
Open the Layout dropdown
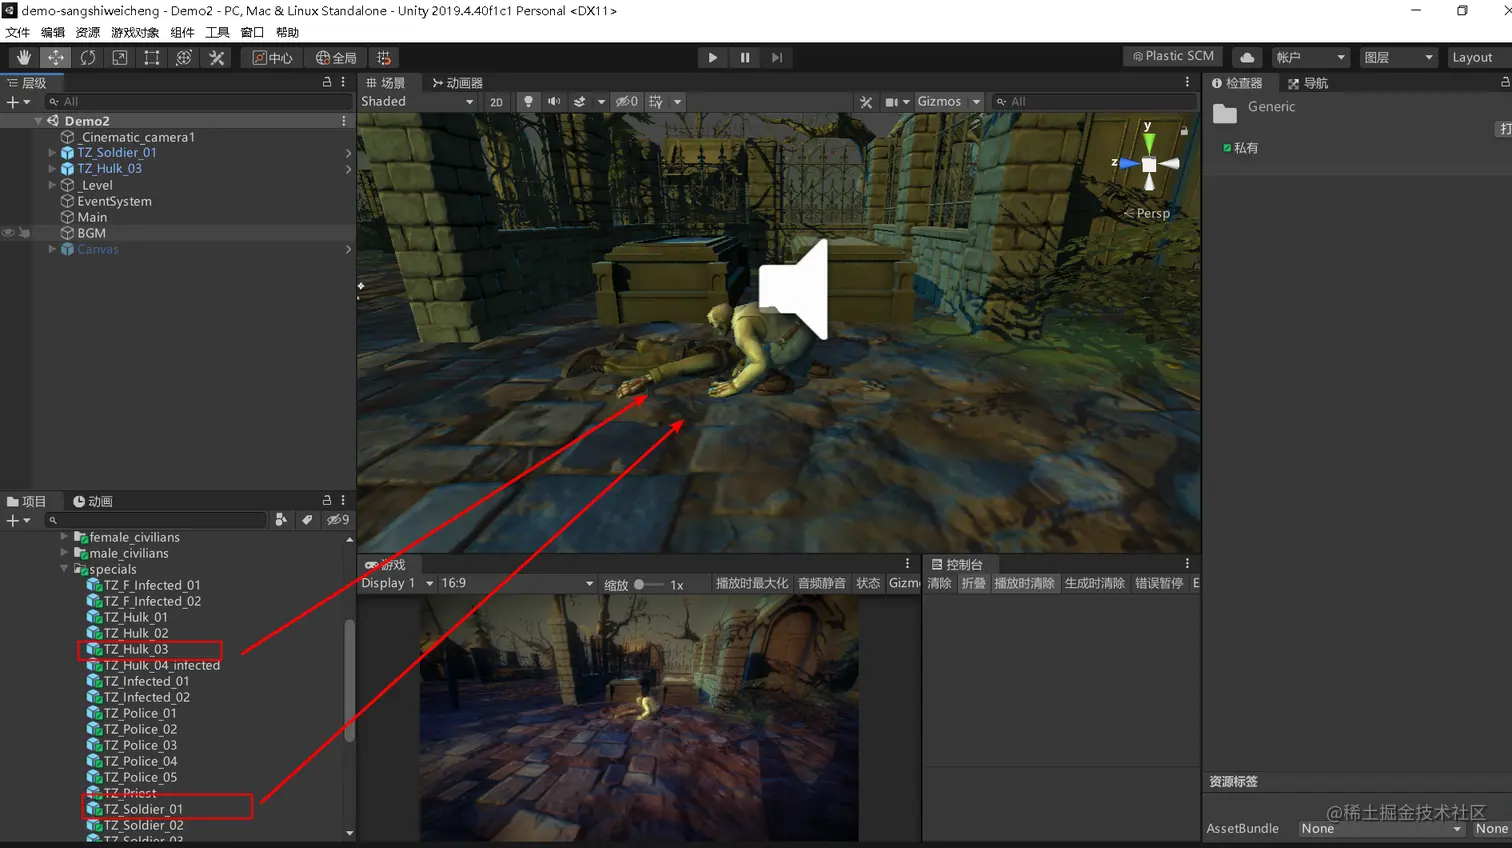click(1478, 57)
